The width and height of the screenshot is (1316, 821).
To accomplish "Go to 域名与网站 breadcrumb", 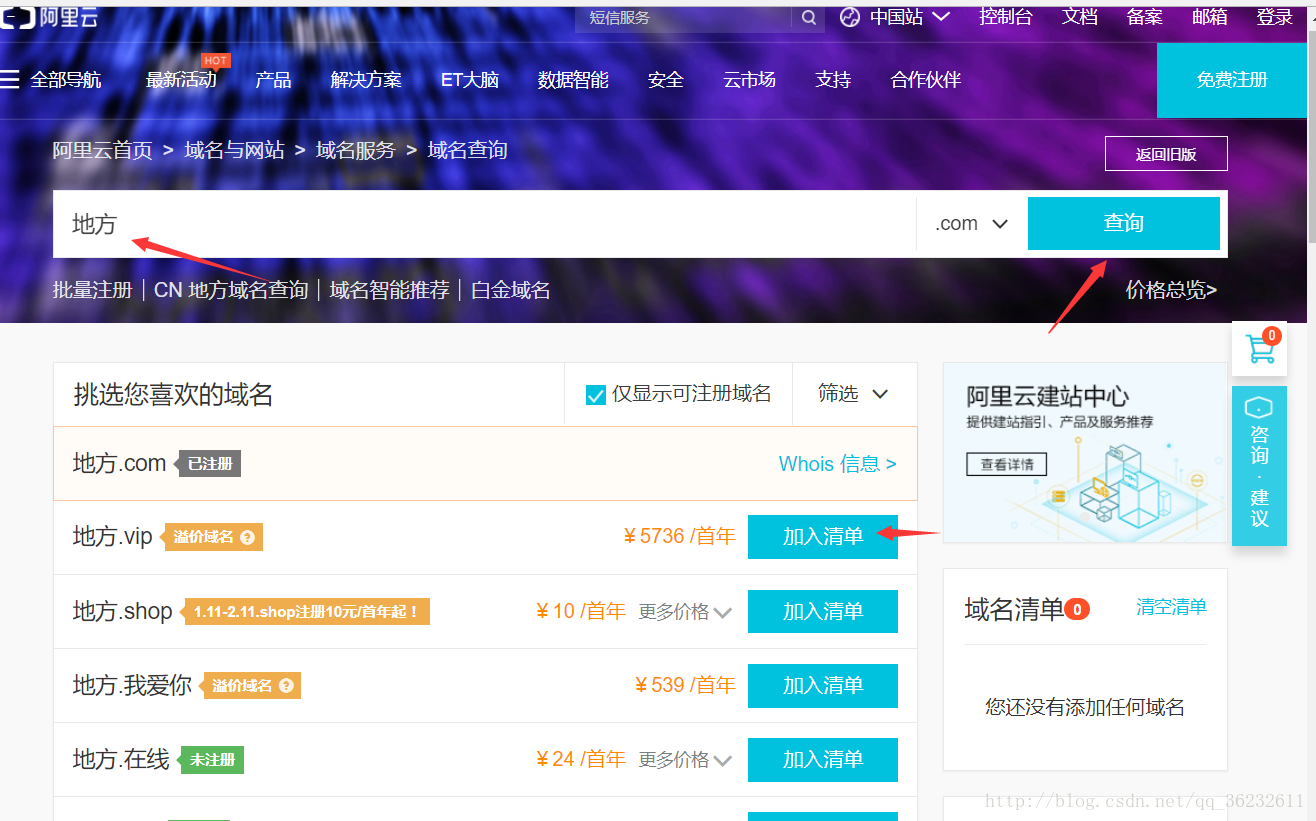I will [x=235, y=151].
